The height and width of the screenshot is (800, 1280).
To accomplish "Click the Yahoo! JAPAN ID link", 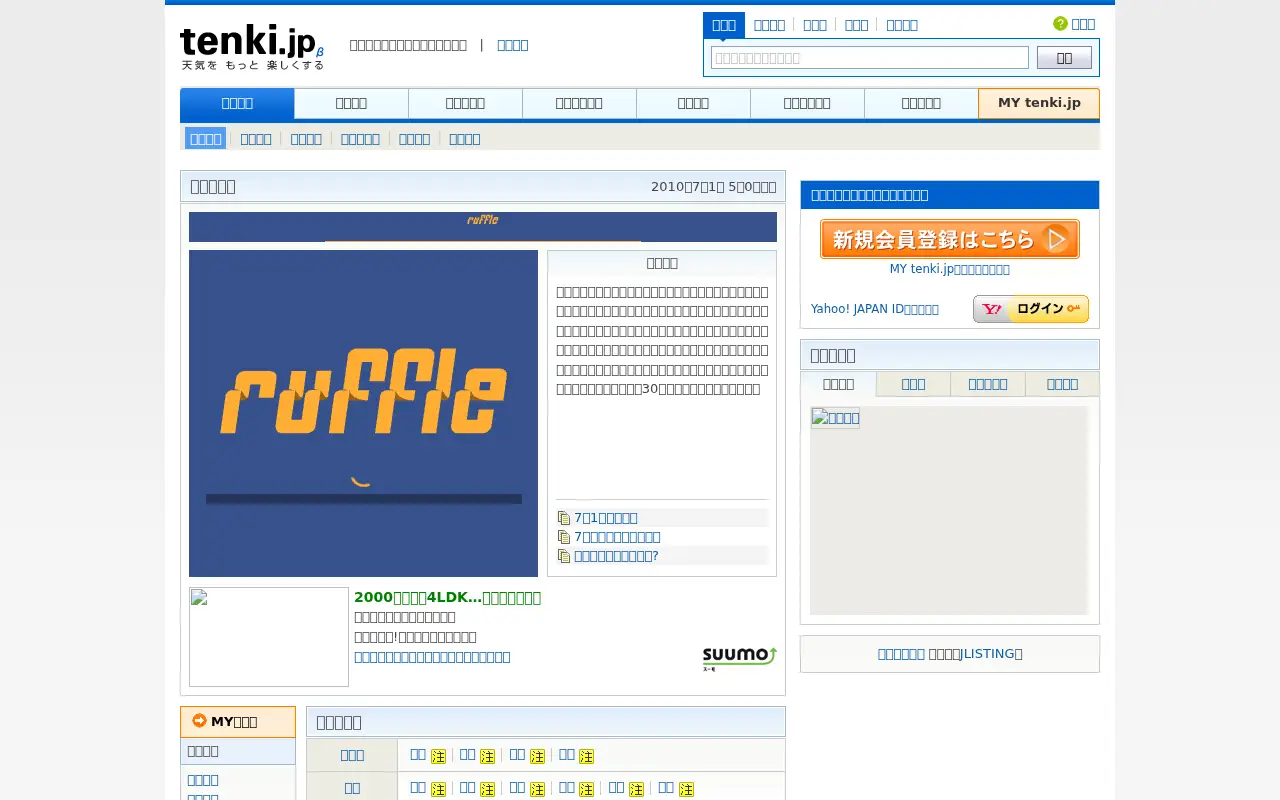I will (875, 309).
